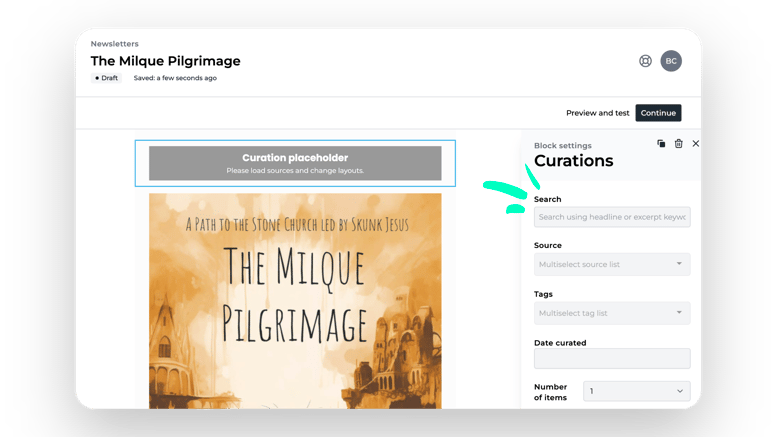Open the help lifebuoy icon
Screen dimensions: 777x437
645,61
